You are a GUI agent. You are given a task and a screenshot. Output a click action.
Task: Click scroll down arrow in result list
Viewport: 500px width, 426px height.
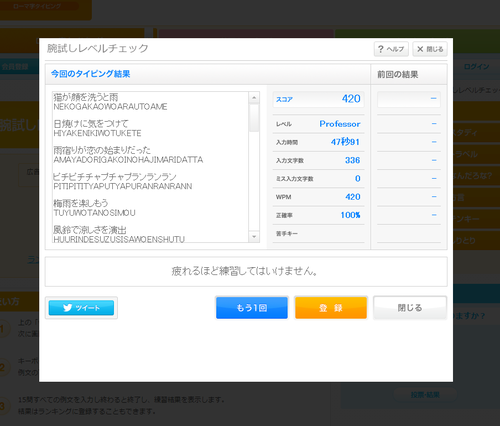click(x=254, y=236)
